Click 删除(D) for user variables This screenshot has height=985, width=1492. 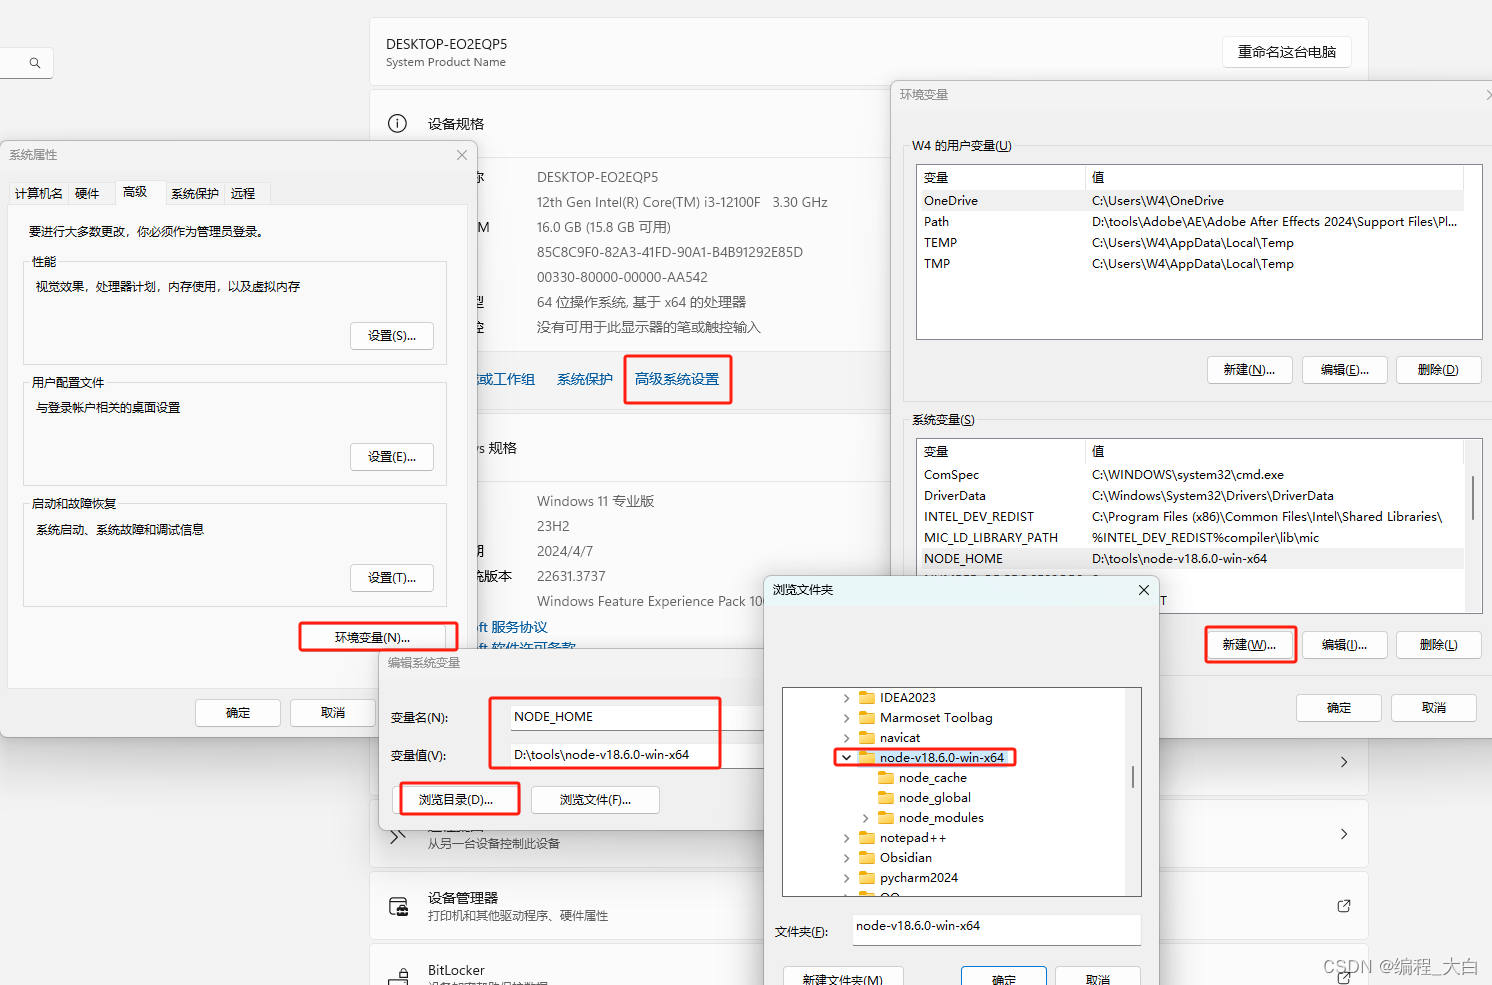pos(1438,370)
